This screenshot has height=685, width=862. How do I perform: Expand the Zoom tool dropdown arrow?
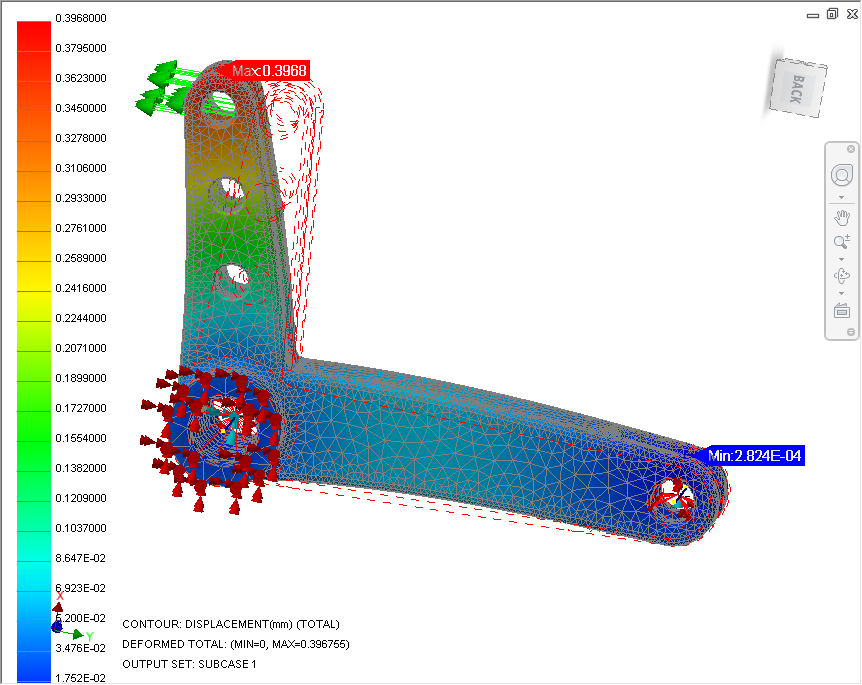tap(841, 259)
